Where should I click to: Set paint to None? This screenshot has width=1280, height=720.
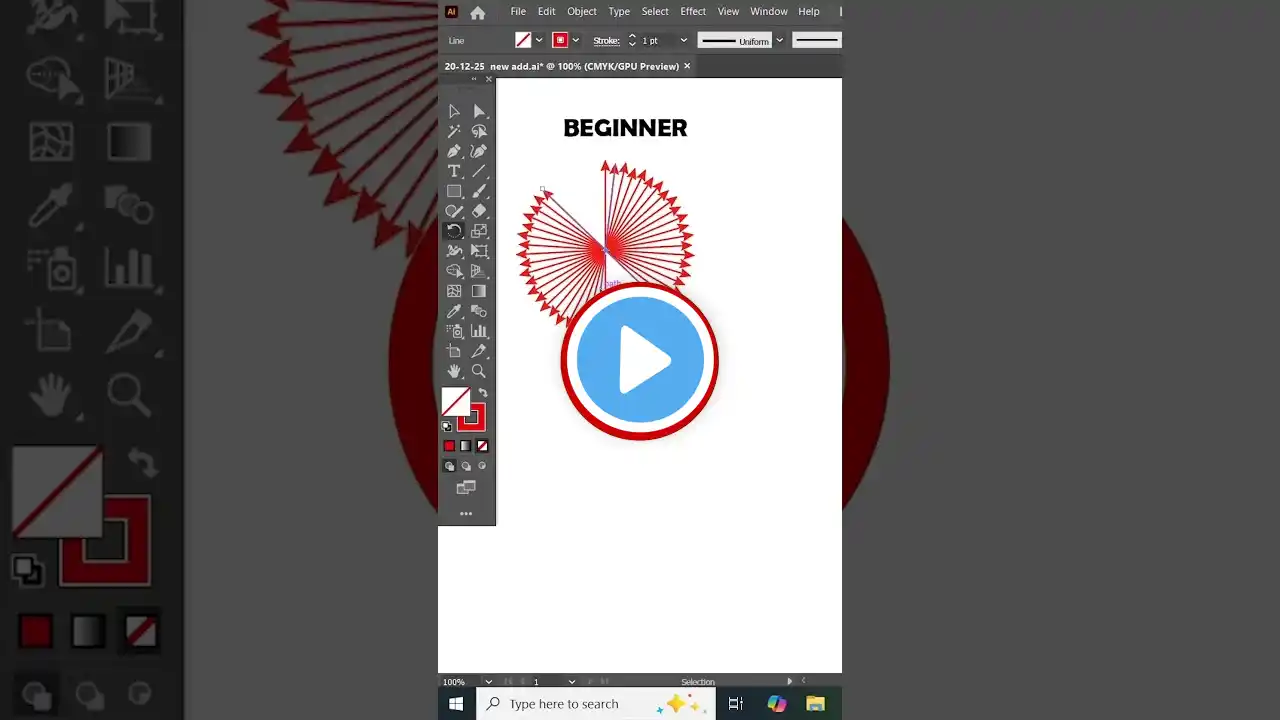click(x=482, y=446)
